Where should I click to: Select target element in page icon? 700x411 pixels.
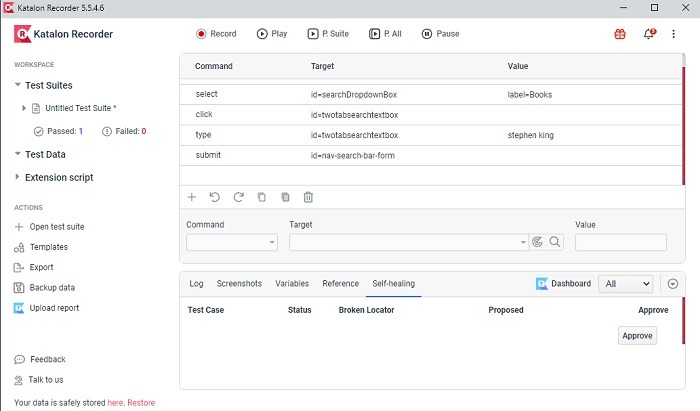click(x=538, y=242)
